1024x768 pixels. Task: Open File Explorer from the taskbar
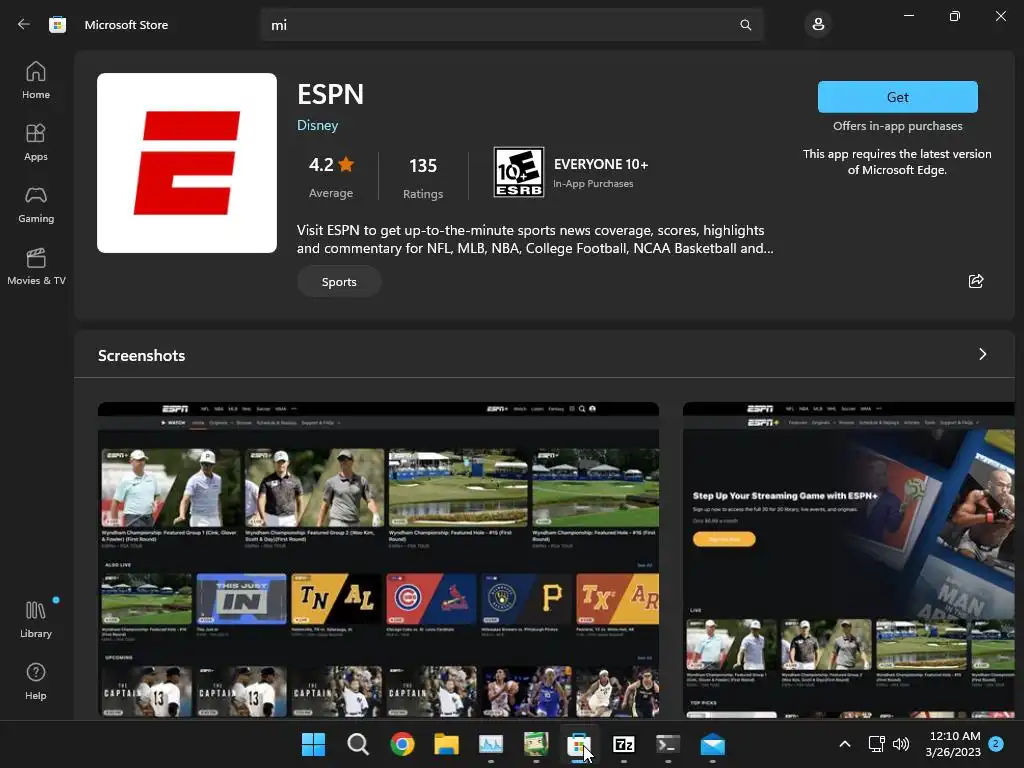[x=447, y=744]
